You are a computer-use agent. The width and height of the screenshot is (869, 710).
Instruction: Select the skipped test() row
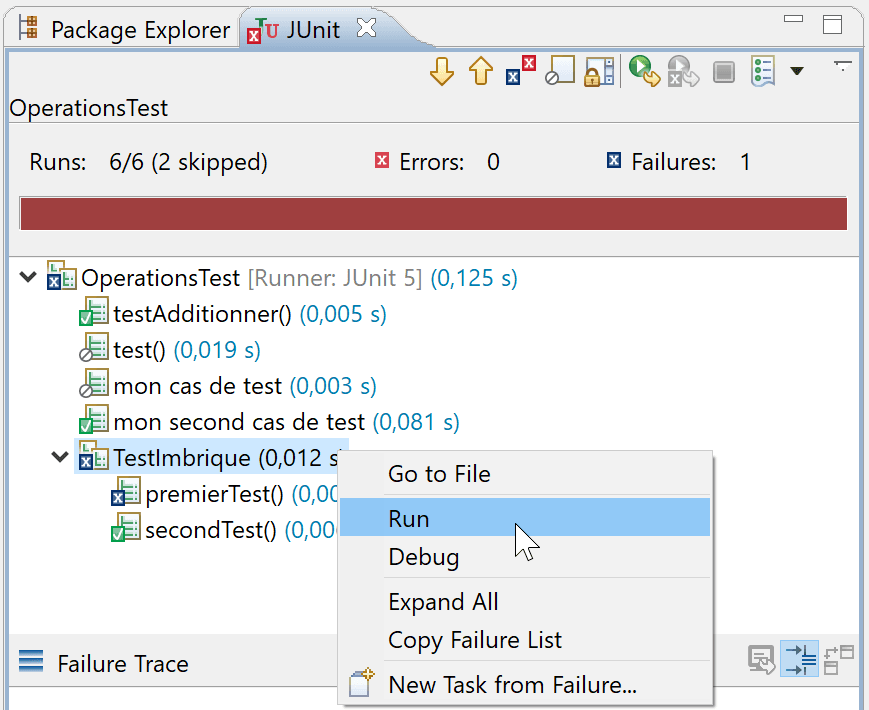(170, 350)
